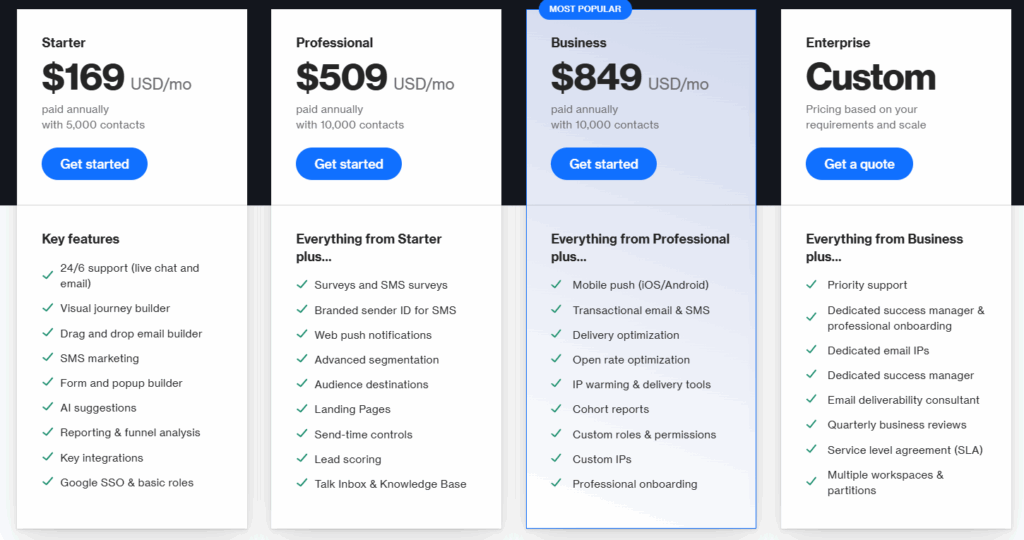The height and width of the screenshot is (540, 1024).
Task: Click Get started under Professional plan
Action: click(348, 164)
